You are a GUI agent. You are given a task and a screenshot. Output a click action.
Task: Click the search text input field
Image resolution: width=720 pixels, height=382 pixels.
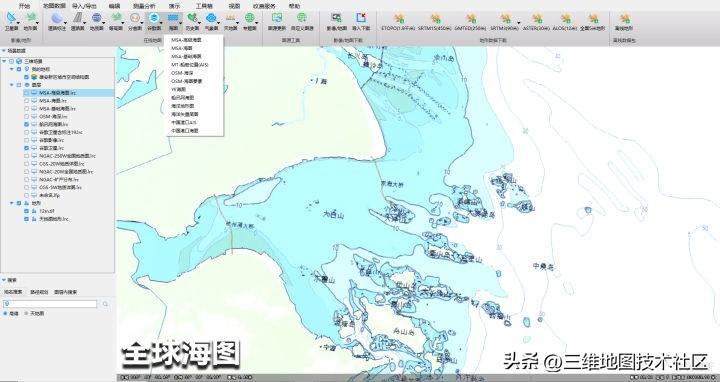pos(50,304)
